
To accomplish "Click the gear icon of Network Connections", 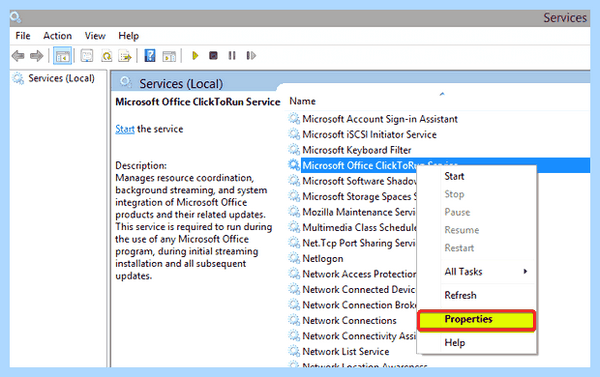I will click(x=294, y=320).
